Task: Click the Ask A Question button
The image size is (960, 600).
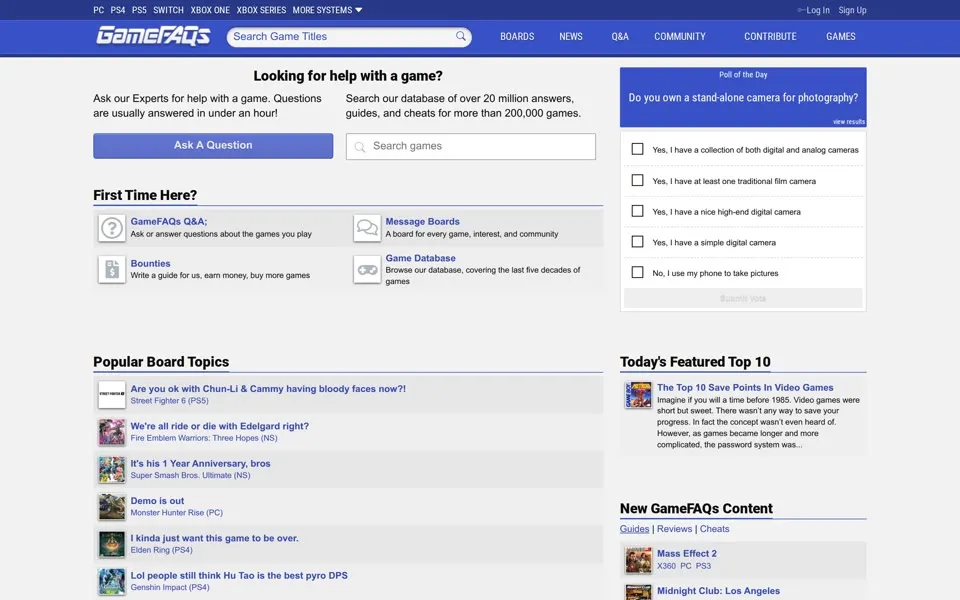Action: click(x=213, y=146)
